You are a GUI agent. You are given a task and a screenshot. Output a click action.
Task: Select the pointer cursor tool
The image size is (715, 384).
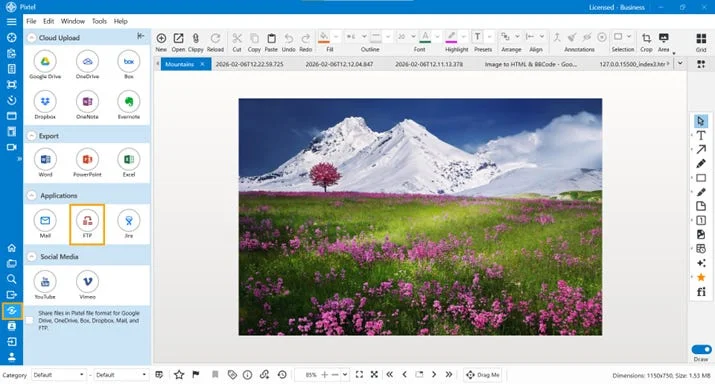(x=701, y=121)
